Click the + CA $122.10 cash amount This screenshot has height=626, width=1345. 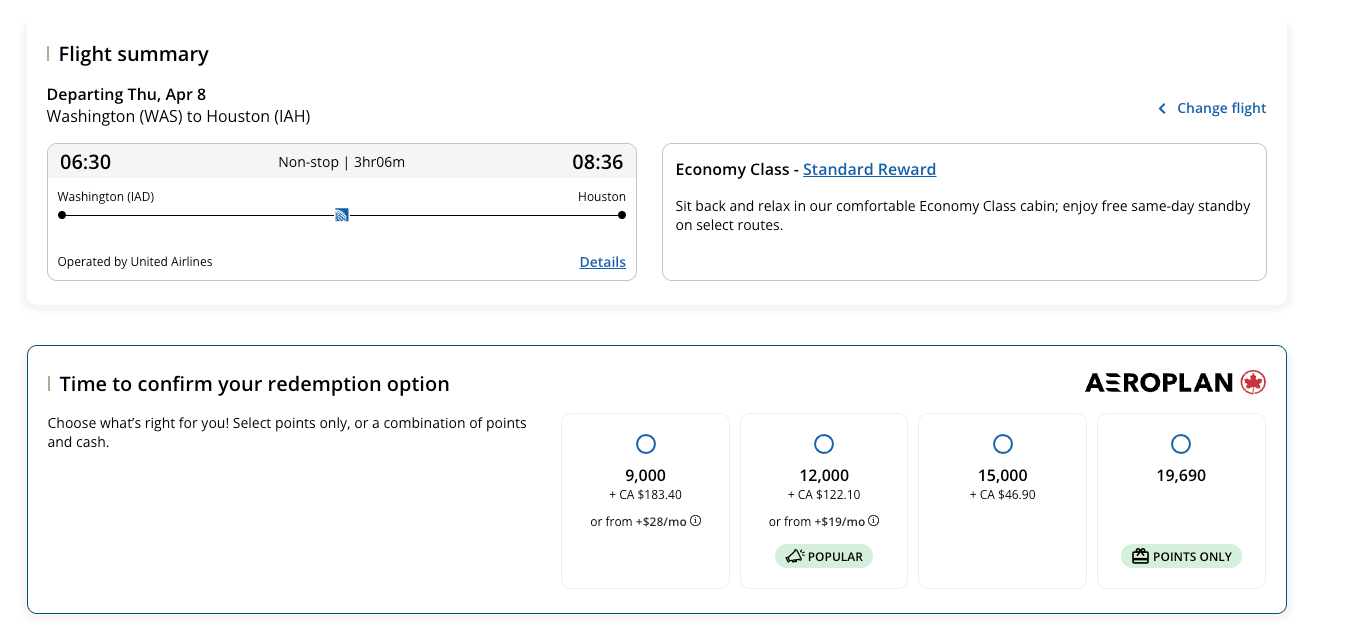click(x=823, y=495)
